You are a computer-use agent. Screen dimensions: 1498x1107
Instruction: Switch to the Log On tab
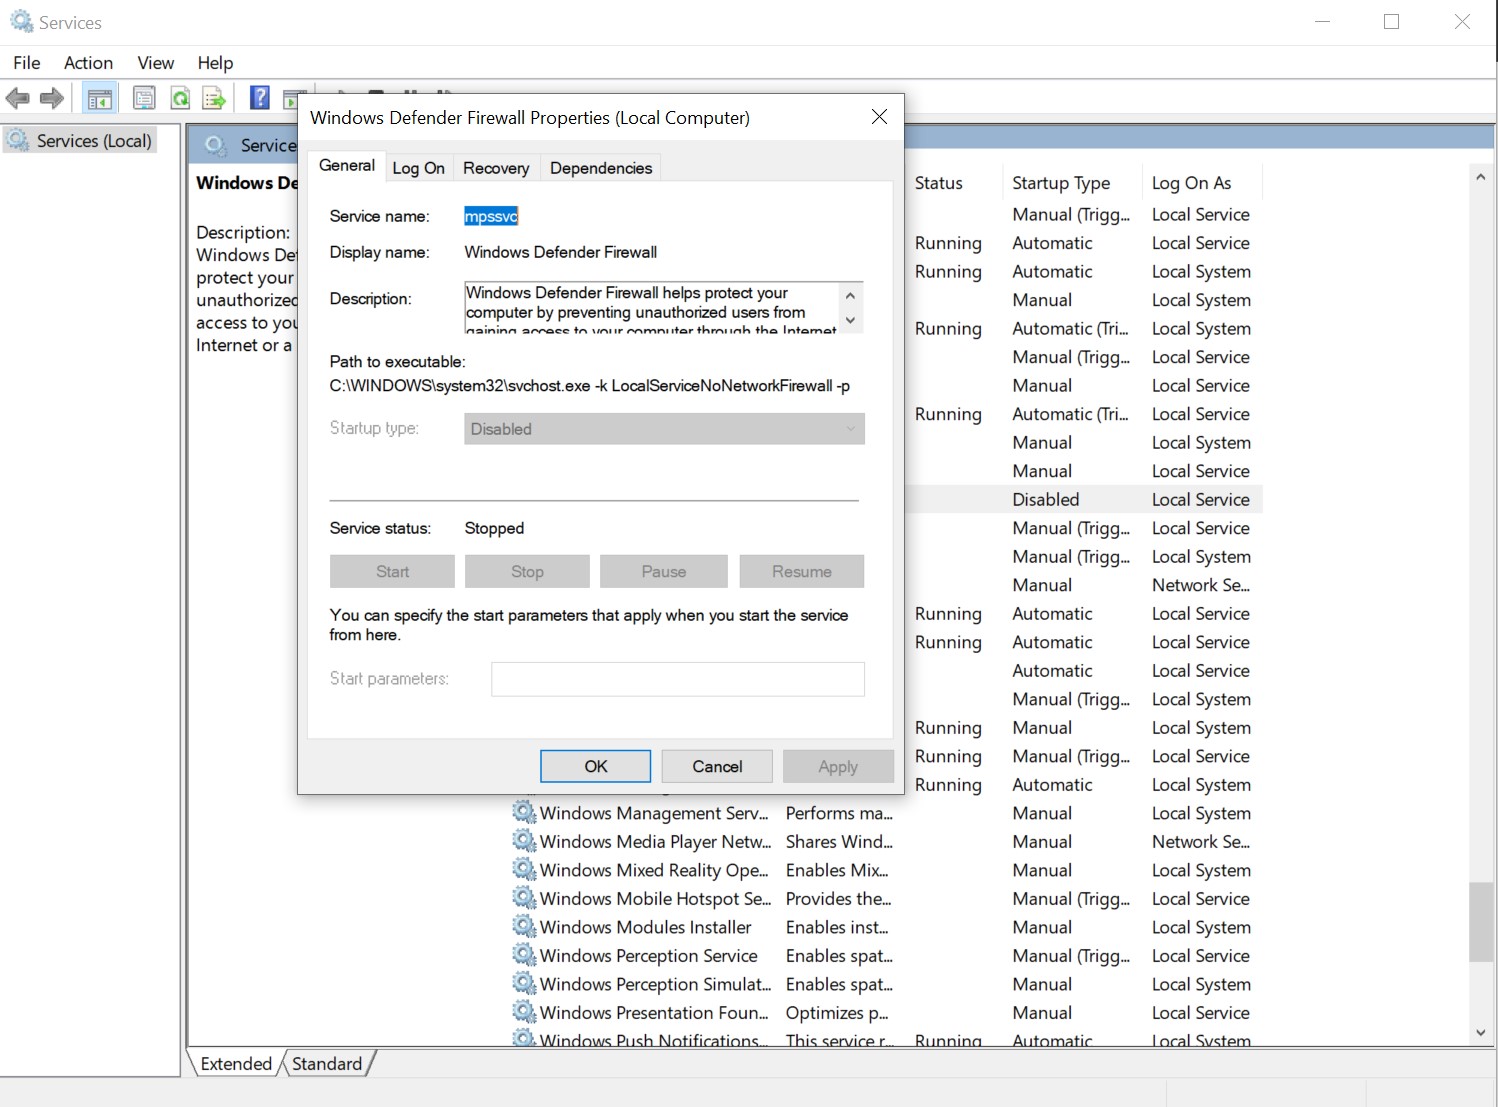click(x=418, y=168)
